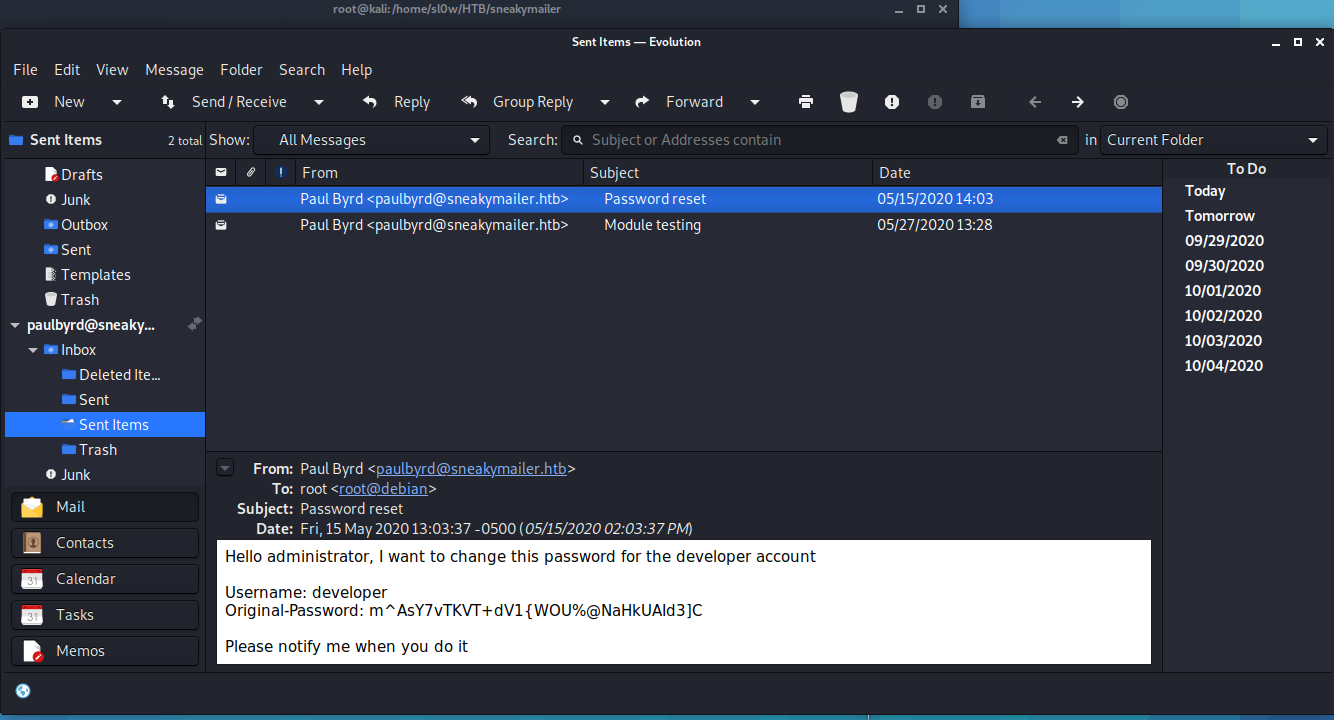Mark message as junk with exclamation icon
Screen dimensions: 1334x720
(892, 102)
